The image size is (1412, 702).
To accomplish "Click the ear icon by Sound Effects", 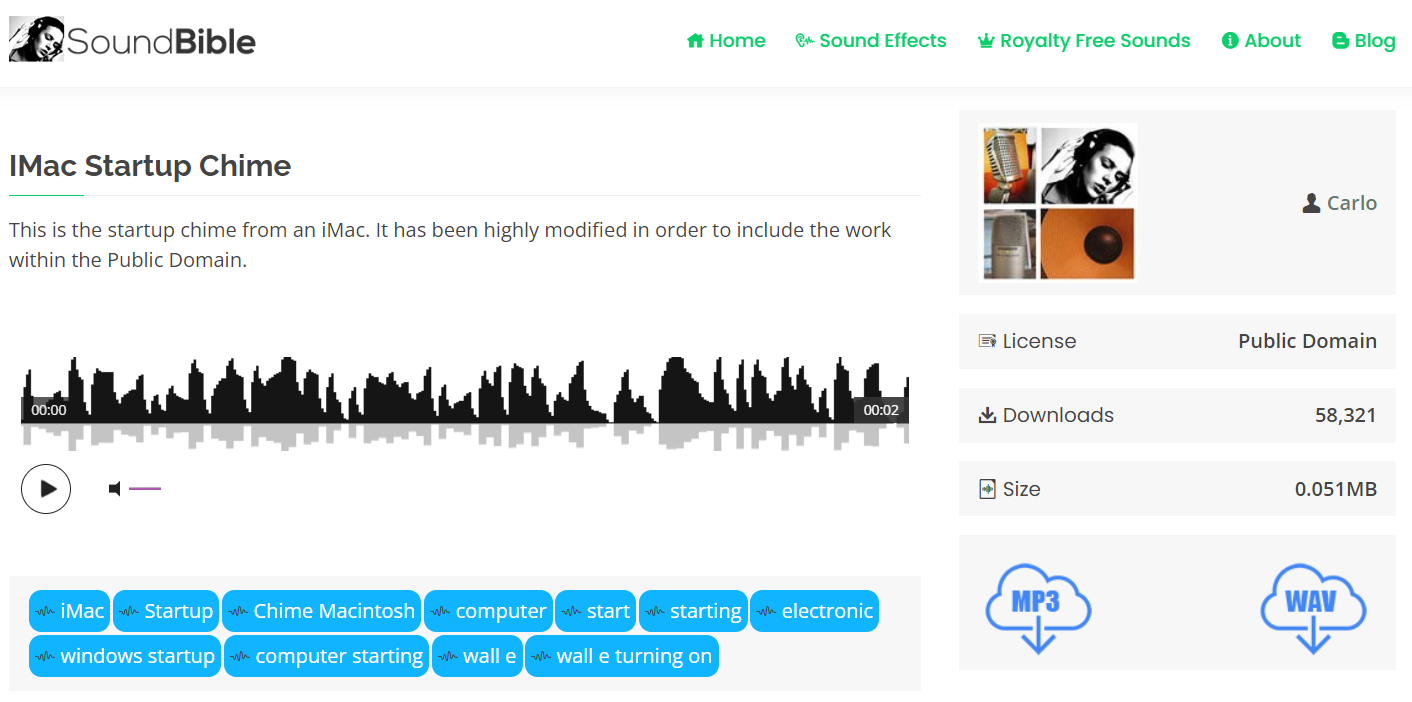I will pyautogui.click(x=804, y=41).
